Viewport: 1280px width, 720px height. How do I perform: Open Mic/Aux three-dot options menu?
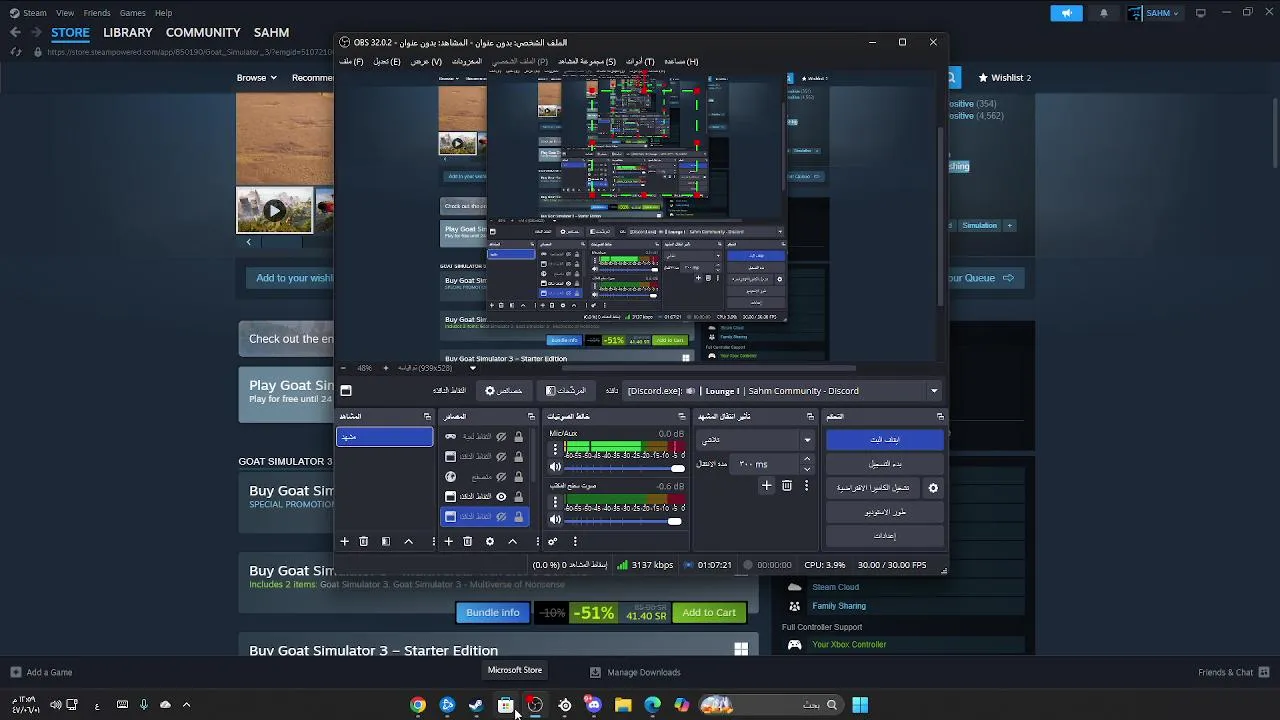pyautogui.click(x=555, y=451)
